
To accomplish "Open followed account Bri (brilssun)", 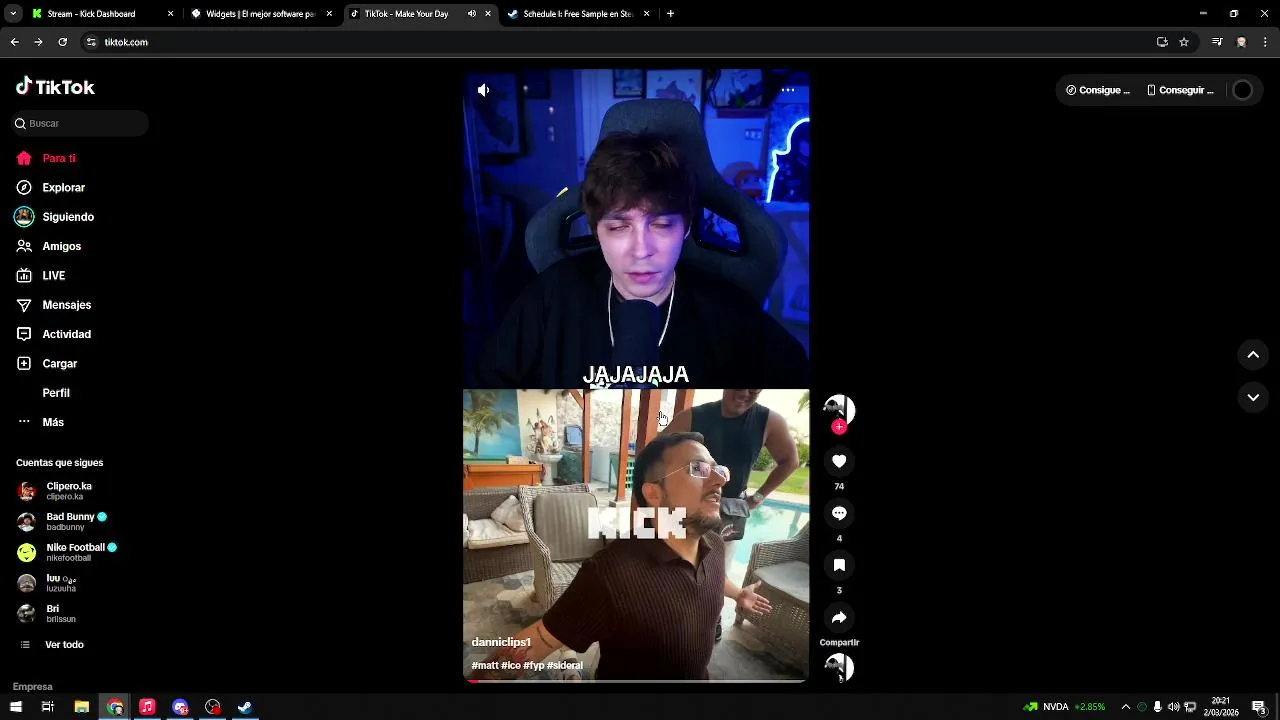I will pos(46,613).
